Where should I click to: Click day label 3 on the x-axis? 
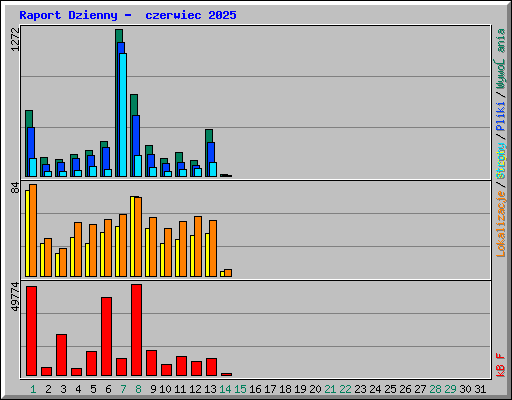pyautogui.click(x=63, y=389)
